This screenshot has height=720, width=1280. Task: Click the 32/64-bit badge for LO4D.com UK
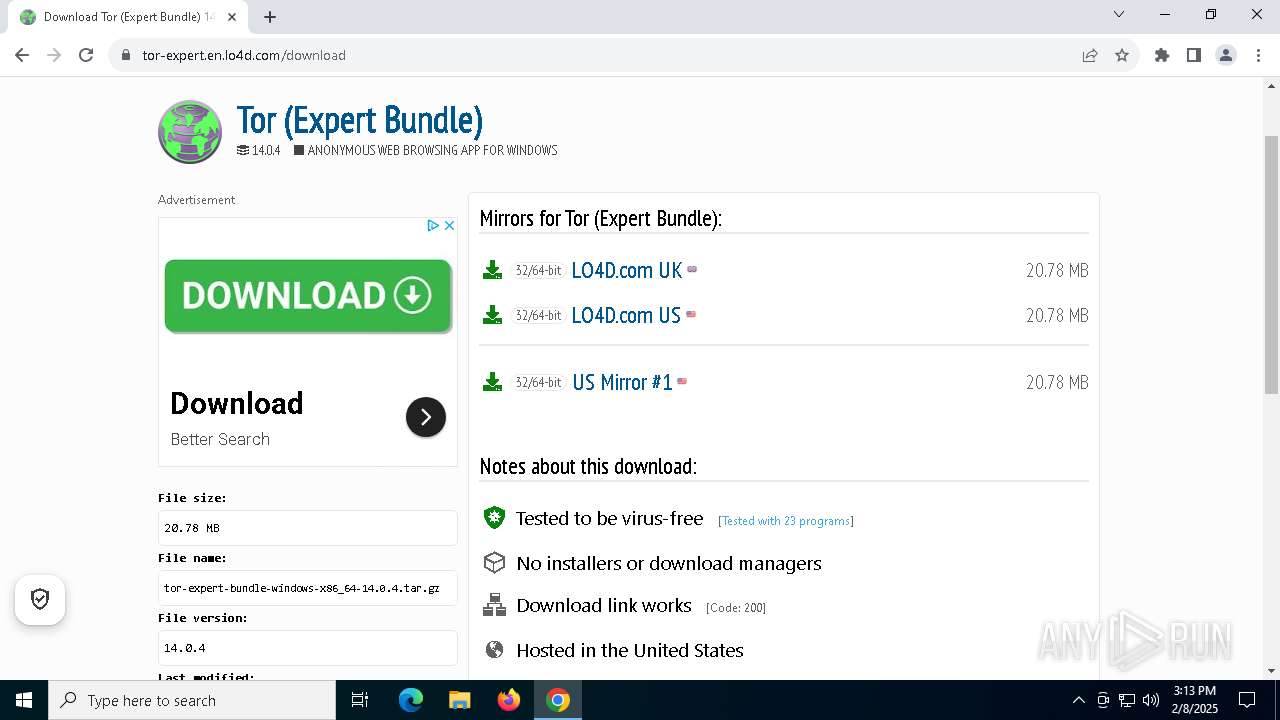click(x=538, y=270)
